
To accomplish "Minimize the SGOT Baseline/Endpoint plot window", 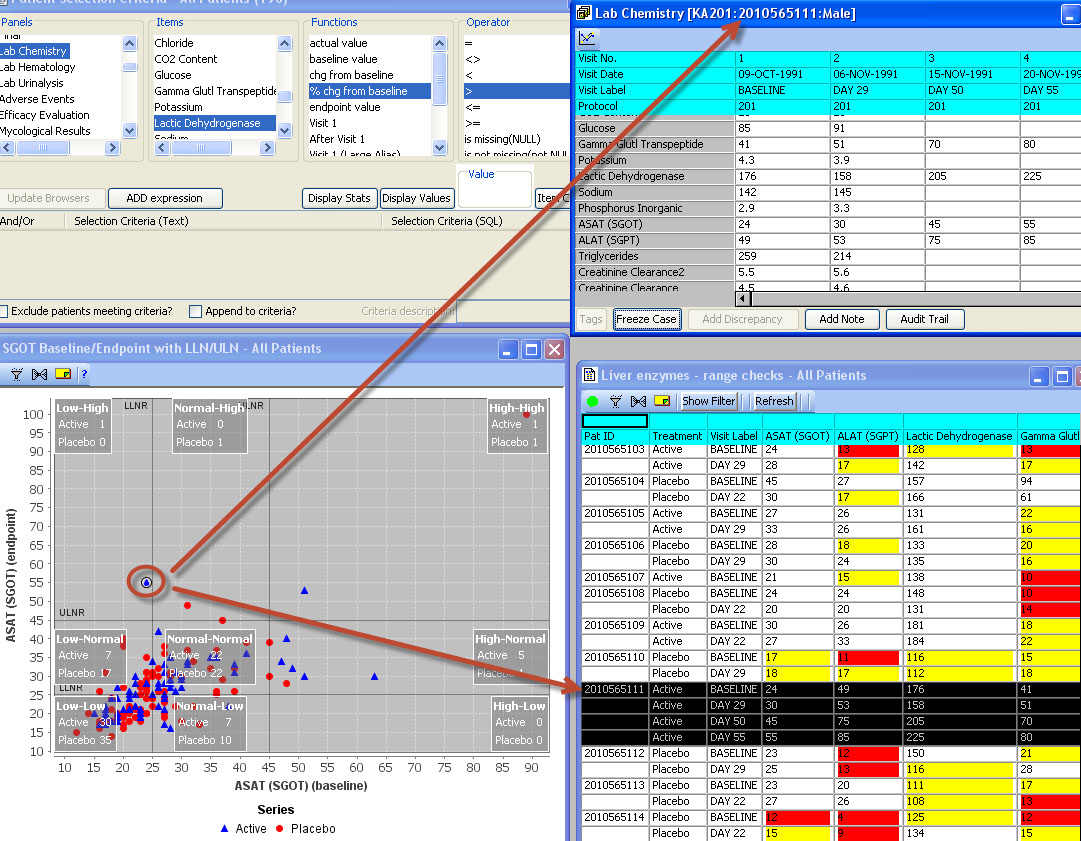I will pyautogui.click(x=507, y=349).
